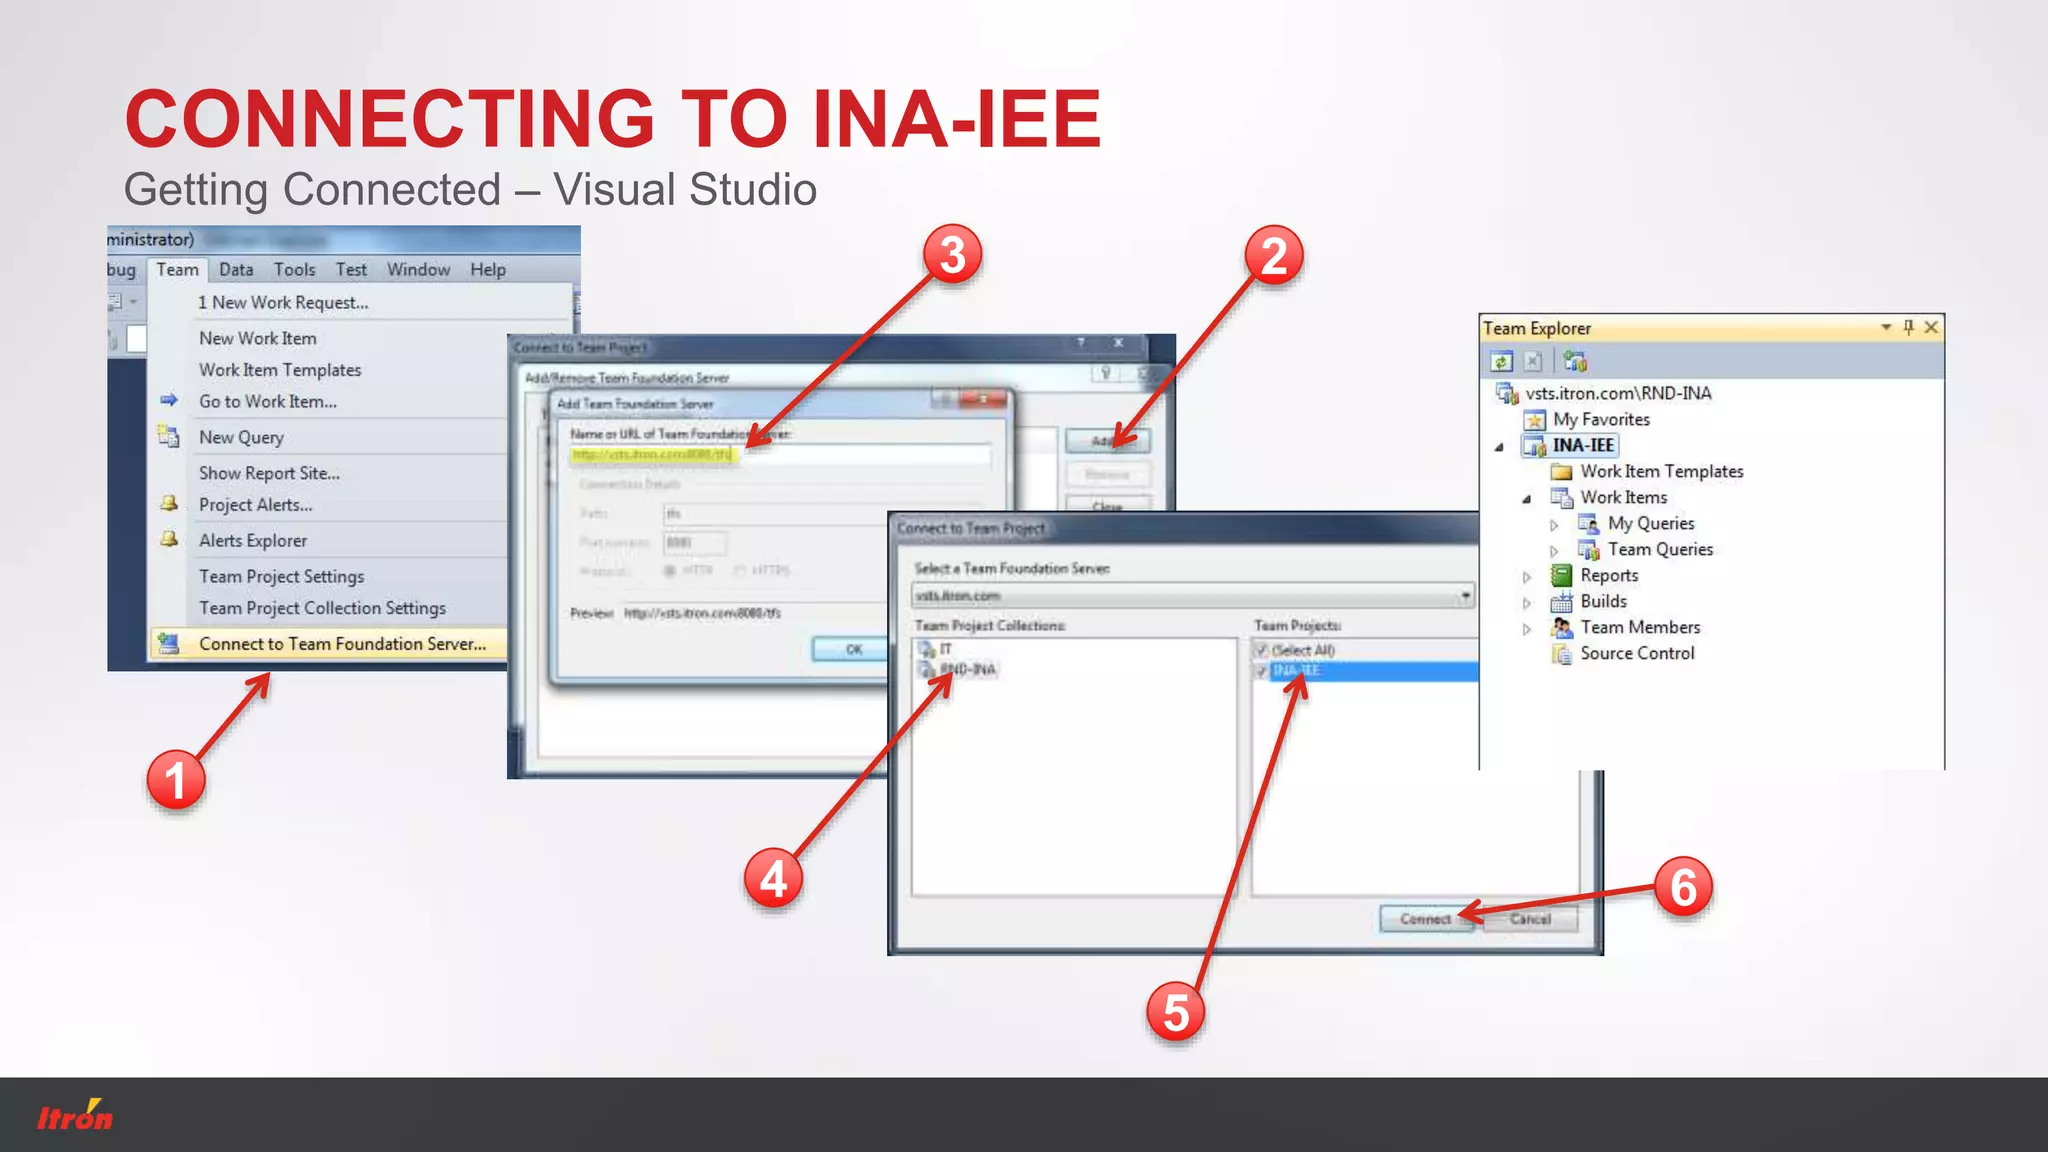Click OK in Add Team Foundation Server
Viewport: 2048px width, 1152px height.
point(853,649)
